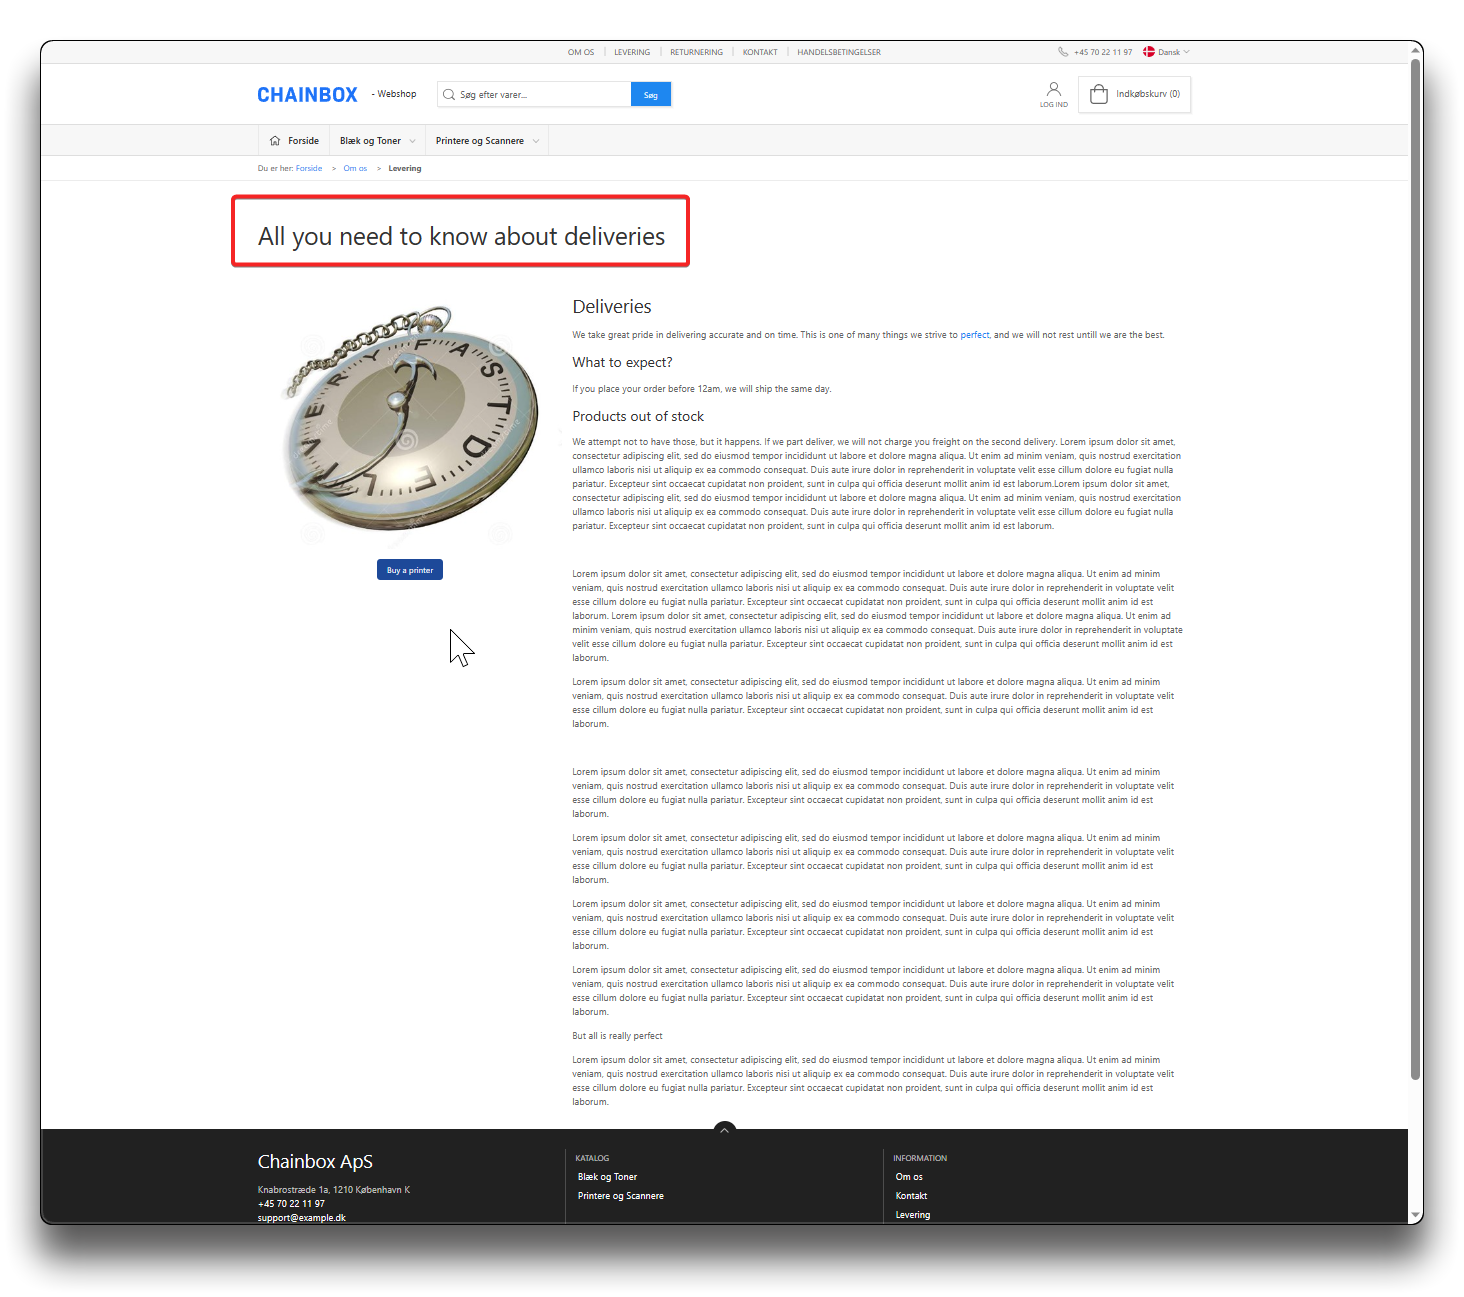This screenshot has width=1464, height=1297.
Task: Open the shopping basket Indkøbskurv
Action: (1134, 94)
